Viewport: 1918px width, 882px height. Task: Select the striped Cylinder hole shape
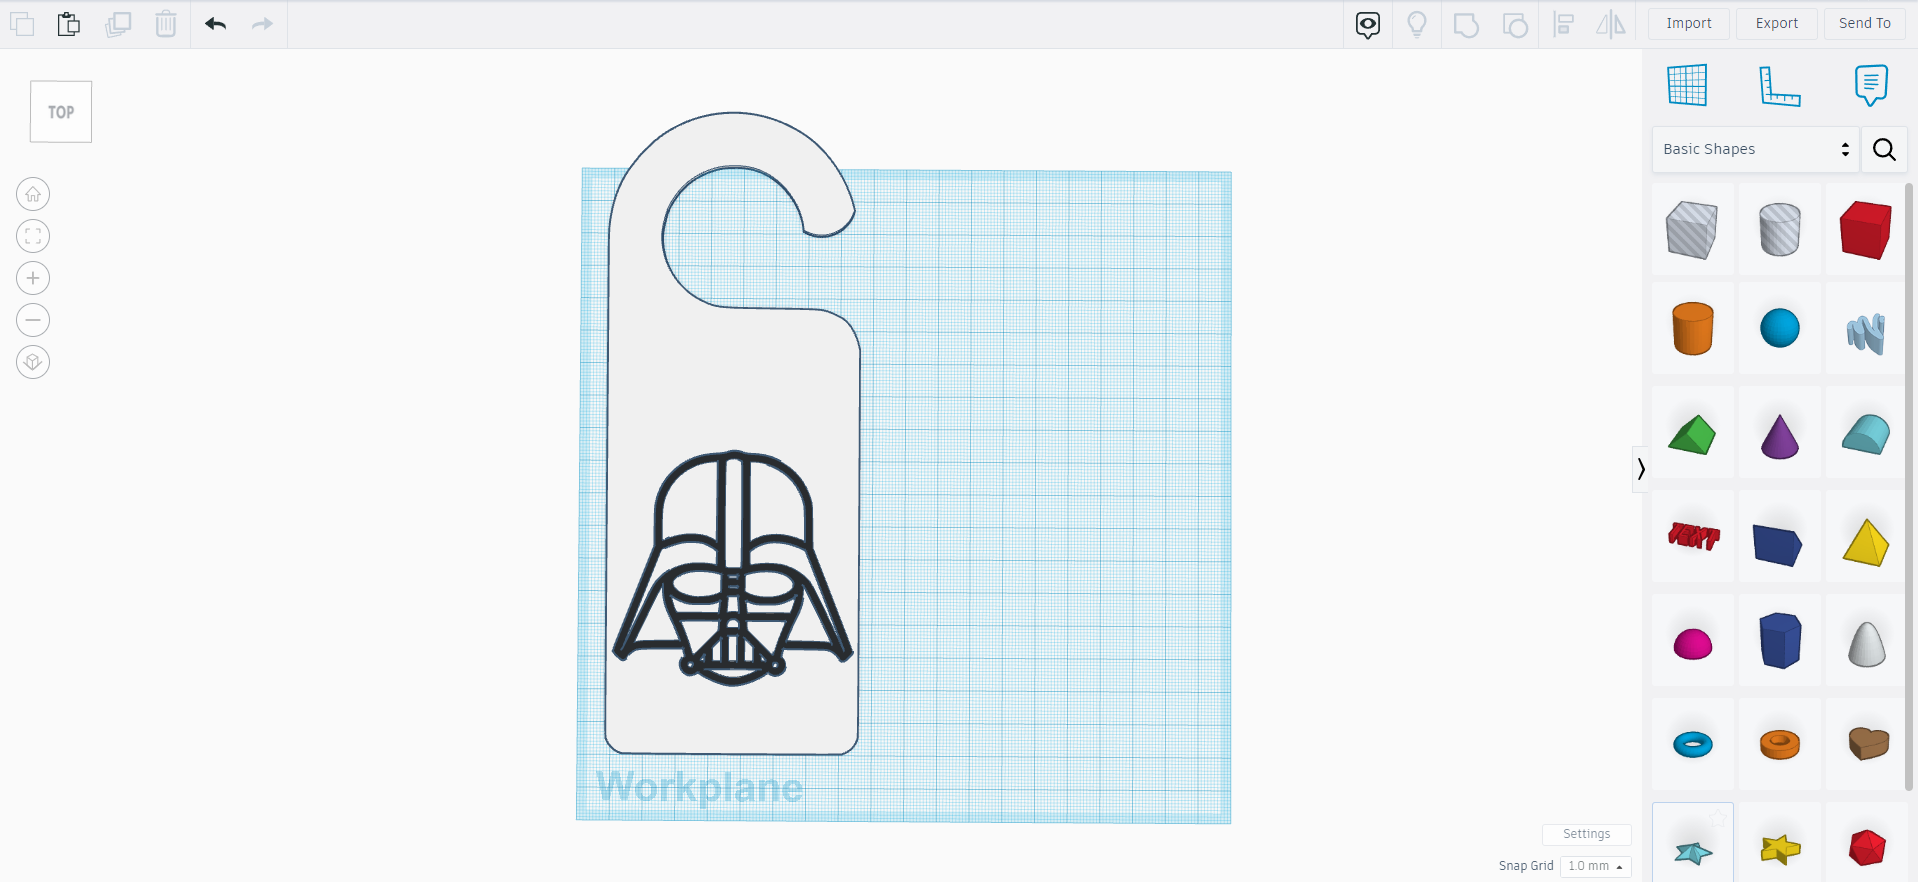(x=1779, y=229)
